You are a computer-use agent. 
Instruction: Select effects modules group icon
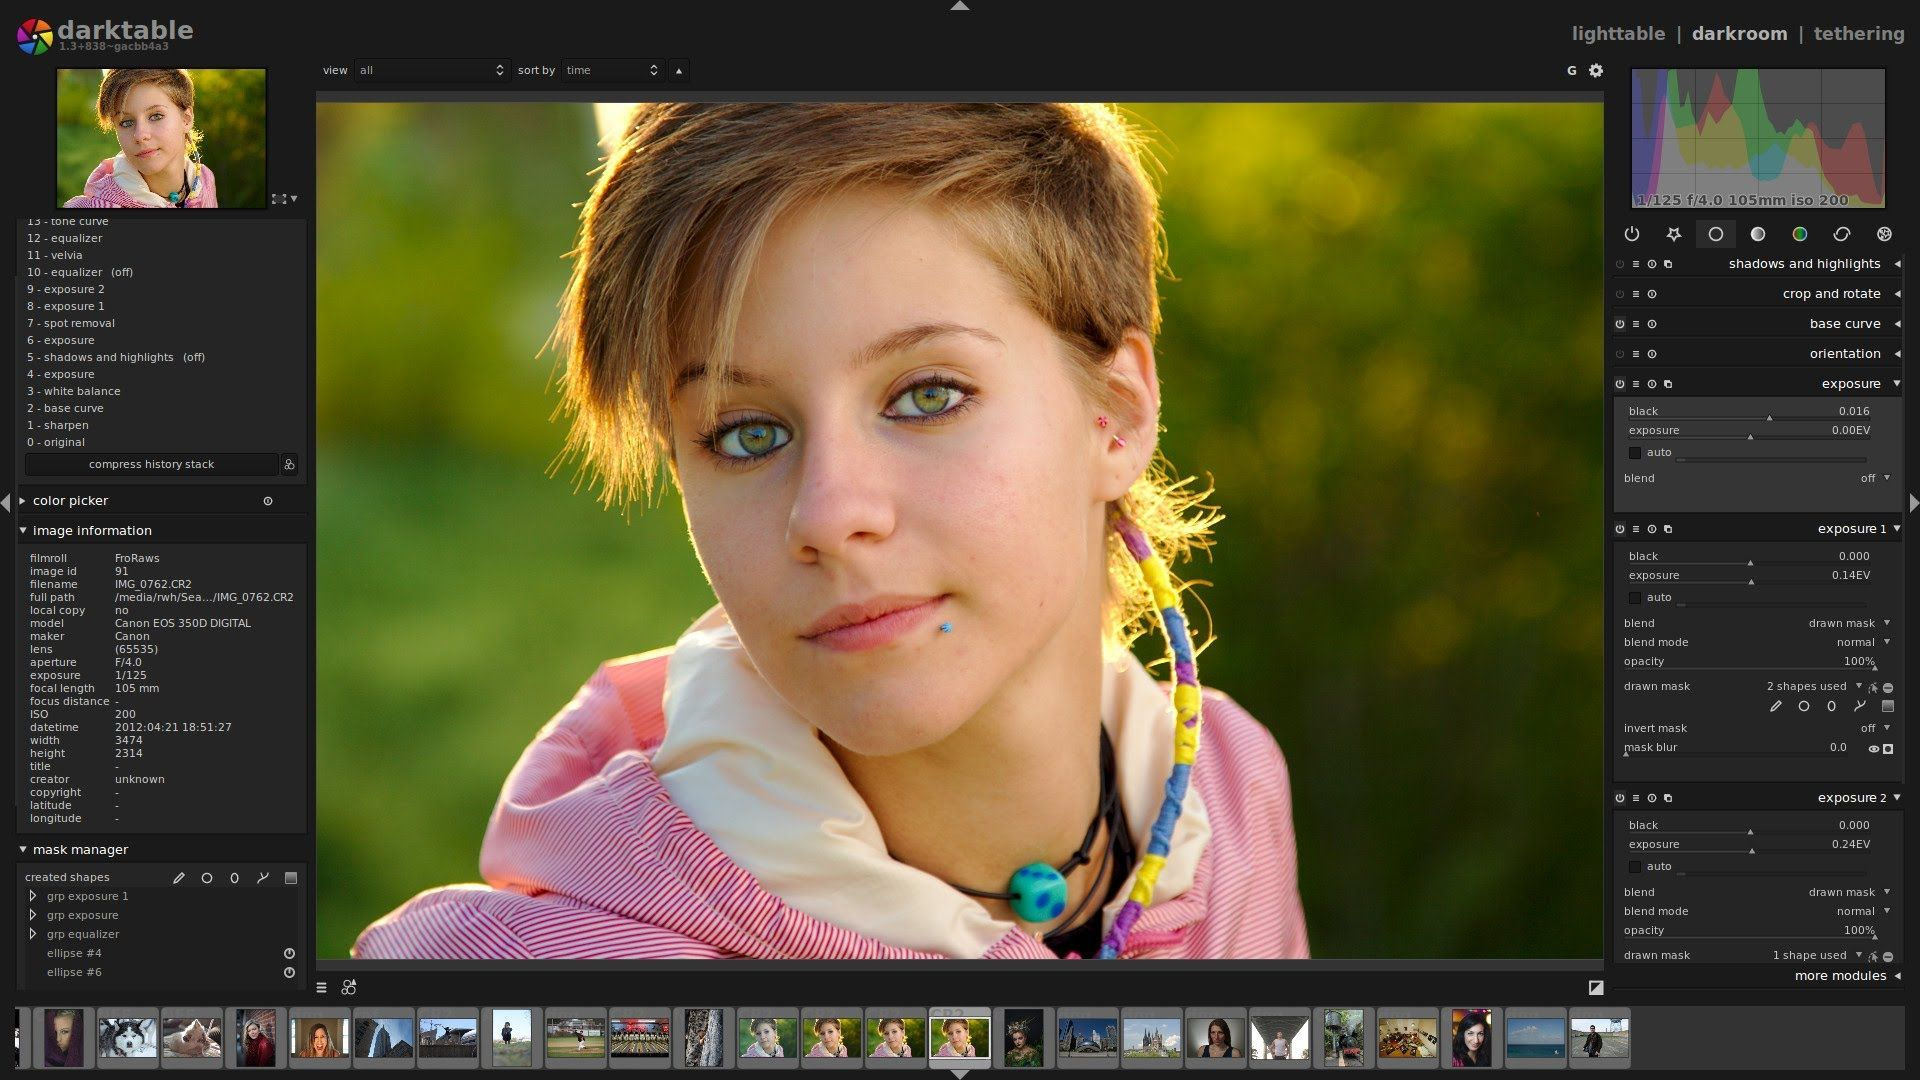(x=1884, y=234)
